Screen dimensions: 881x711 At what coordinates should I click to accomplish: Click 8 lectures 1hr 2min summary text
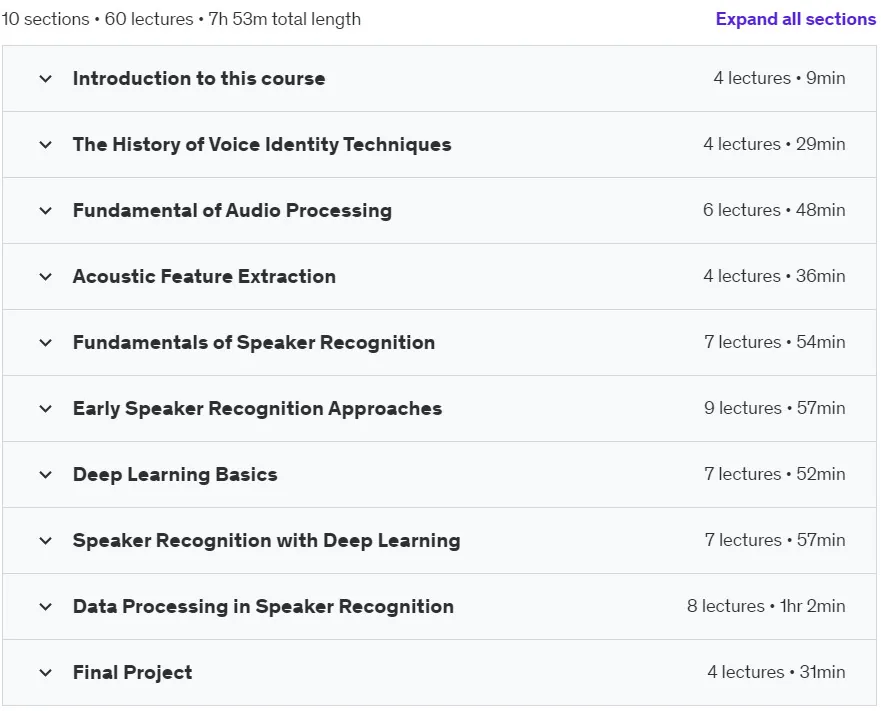(766, 606)
